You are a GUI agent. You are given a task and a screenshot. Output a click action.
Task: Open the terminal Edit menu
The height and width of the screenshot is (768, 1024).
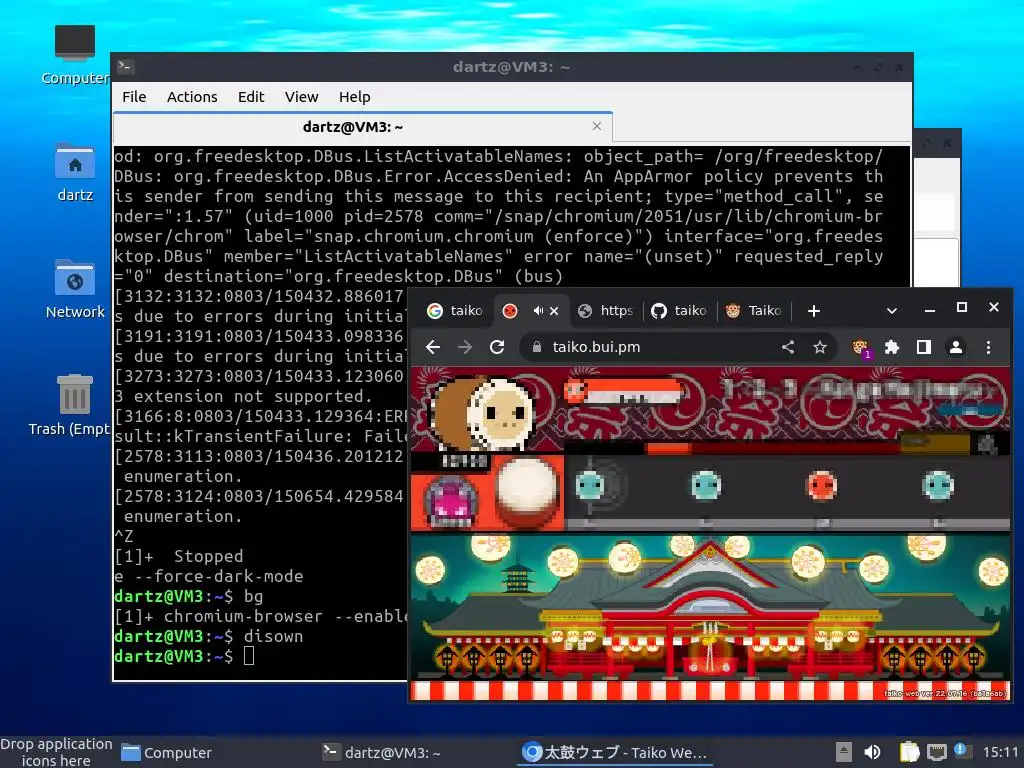coord(251,97)
